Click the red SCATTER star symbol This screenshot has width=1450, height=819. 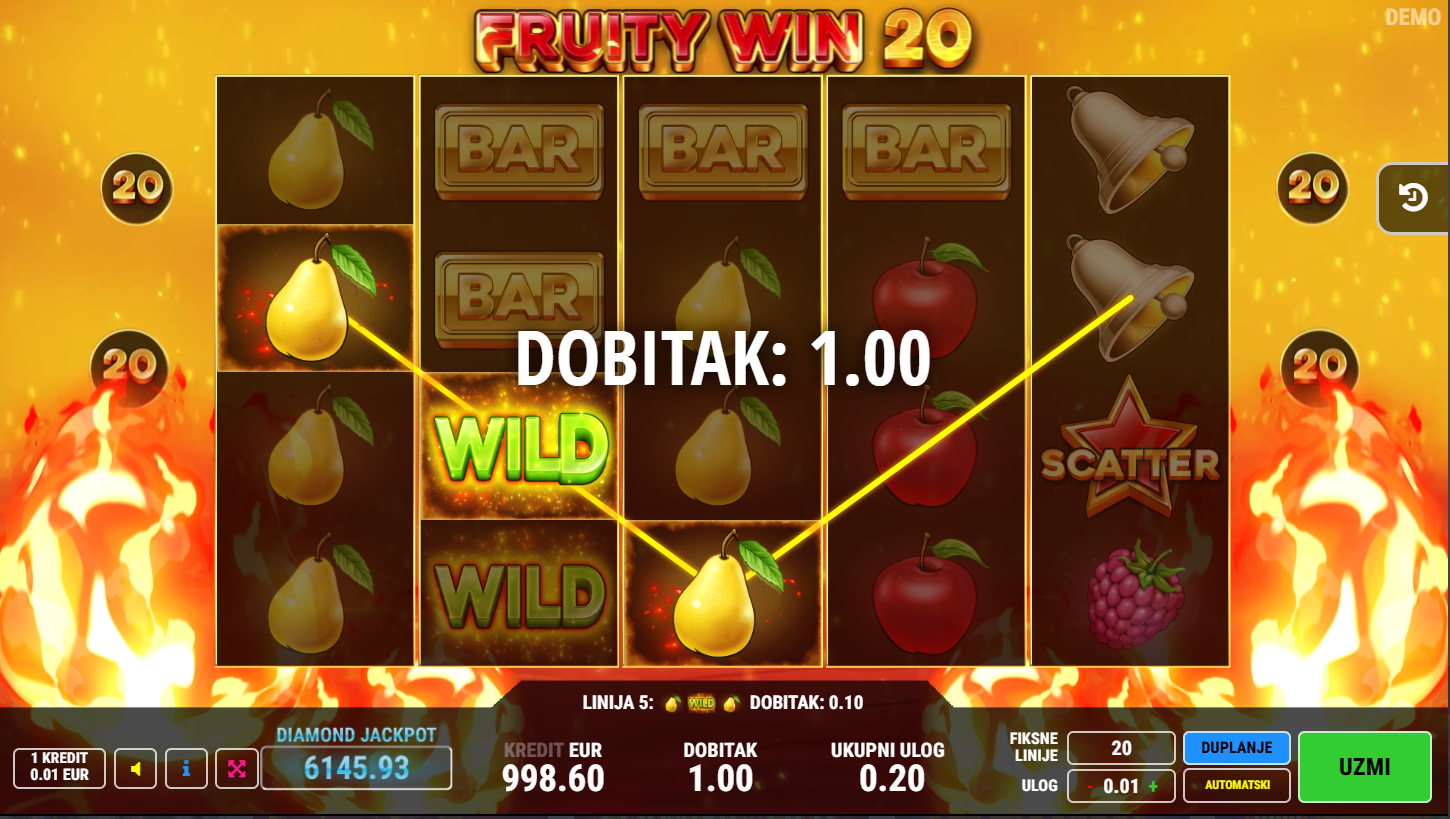click(1130, 447)
